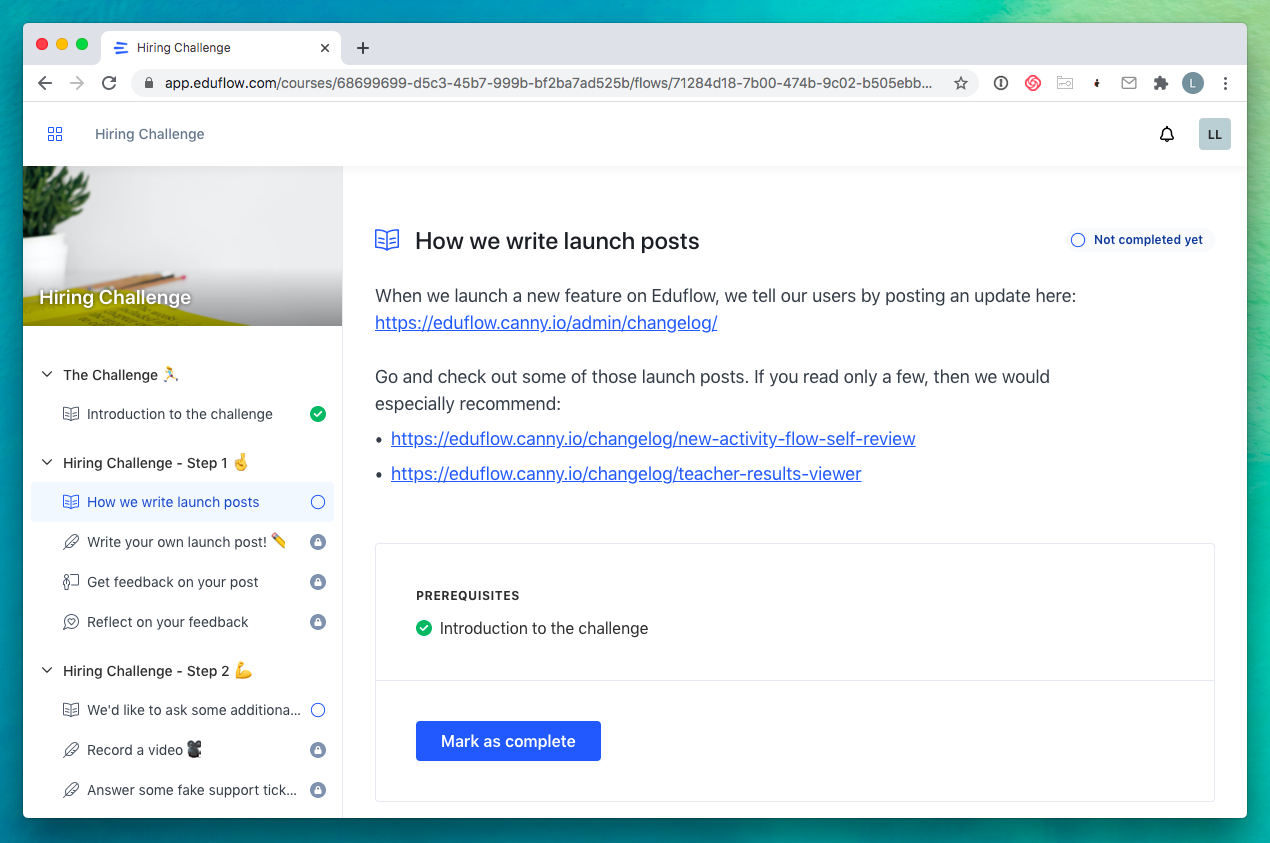This screenshot has height=843, width=1270.
Task: Close the Hiring Challenge tab
Action: coord(325,47)
